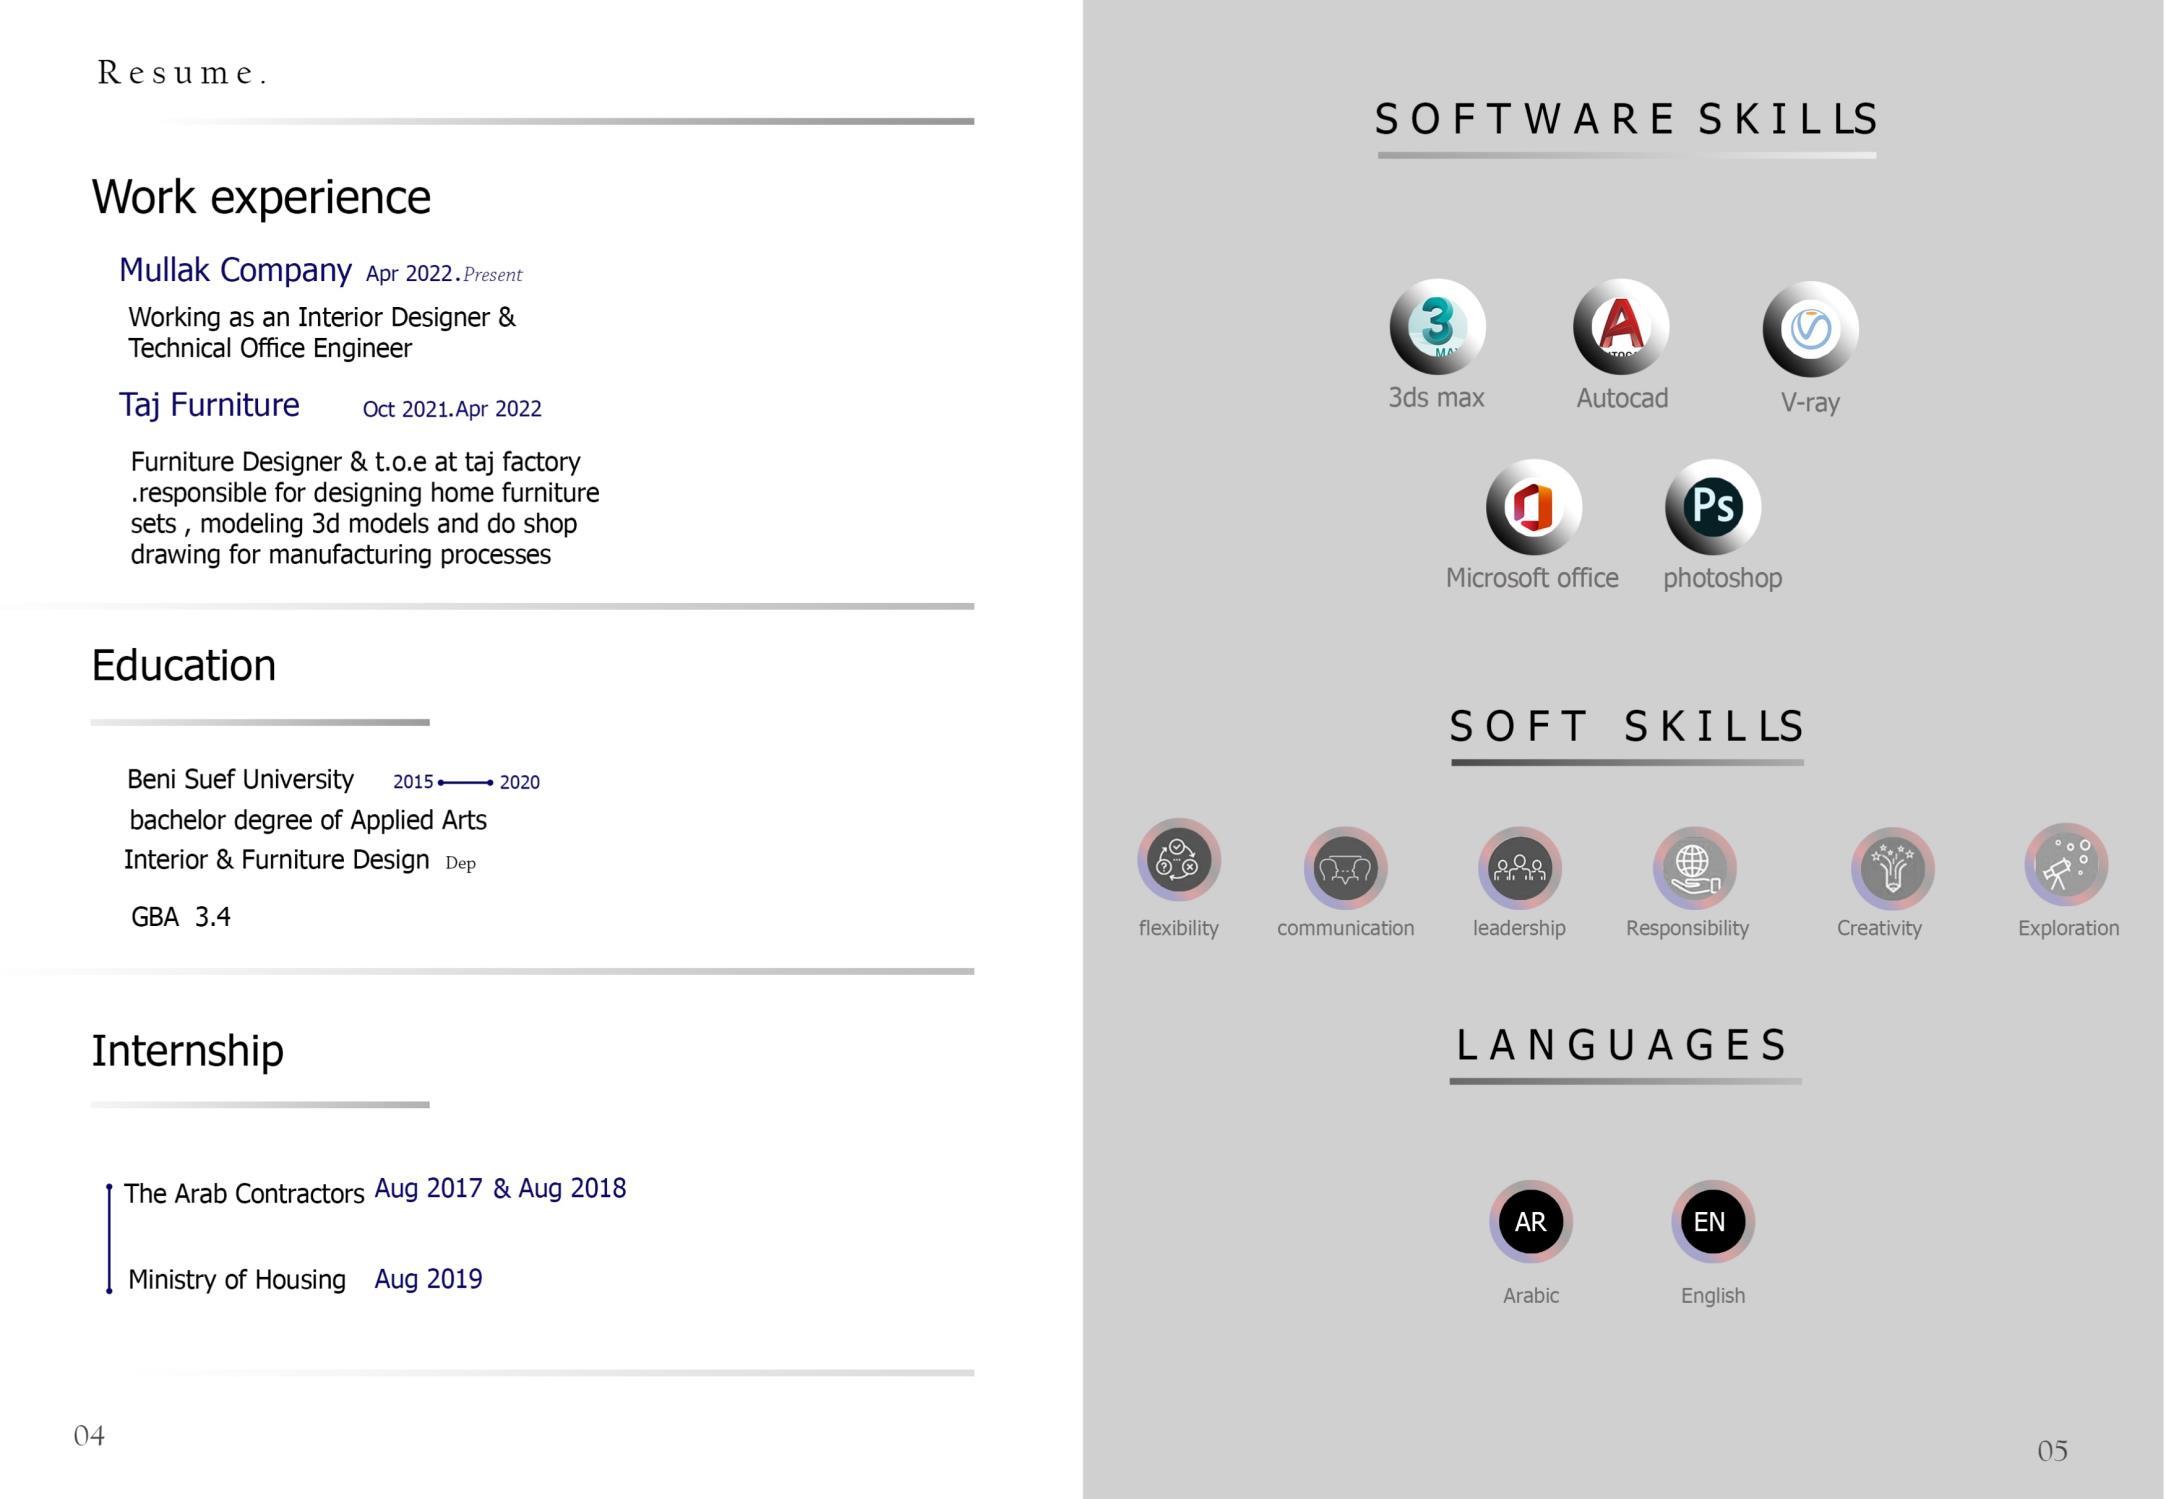Click the EN English language badge
The width and height of the screenshot is (2166, 1499).
(1712, 1221)
